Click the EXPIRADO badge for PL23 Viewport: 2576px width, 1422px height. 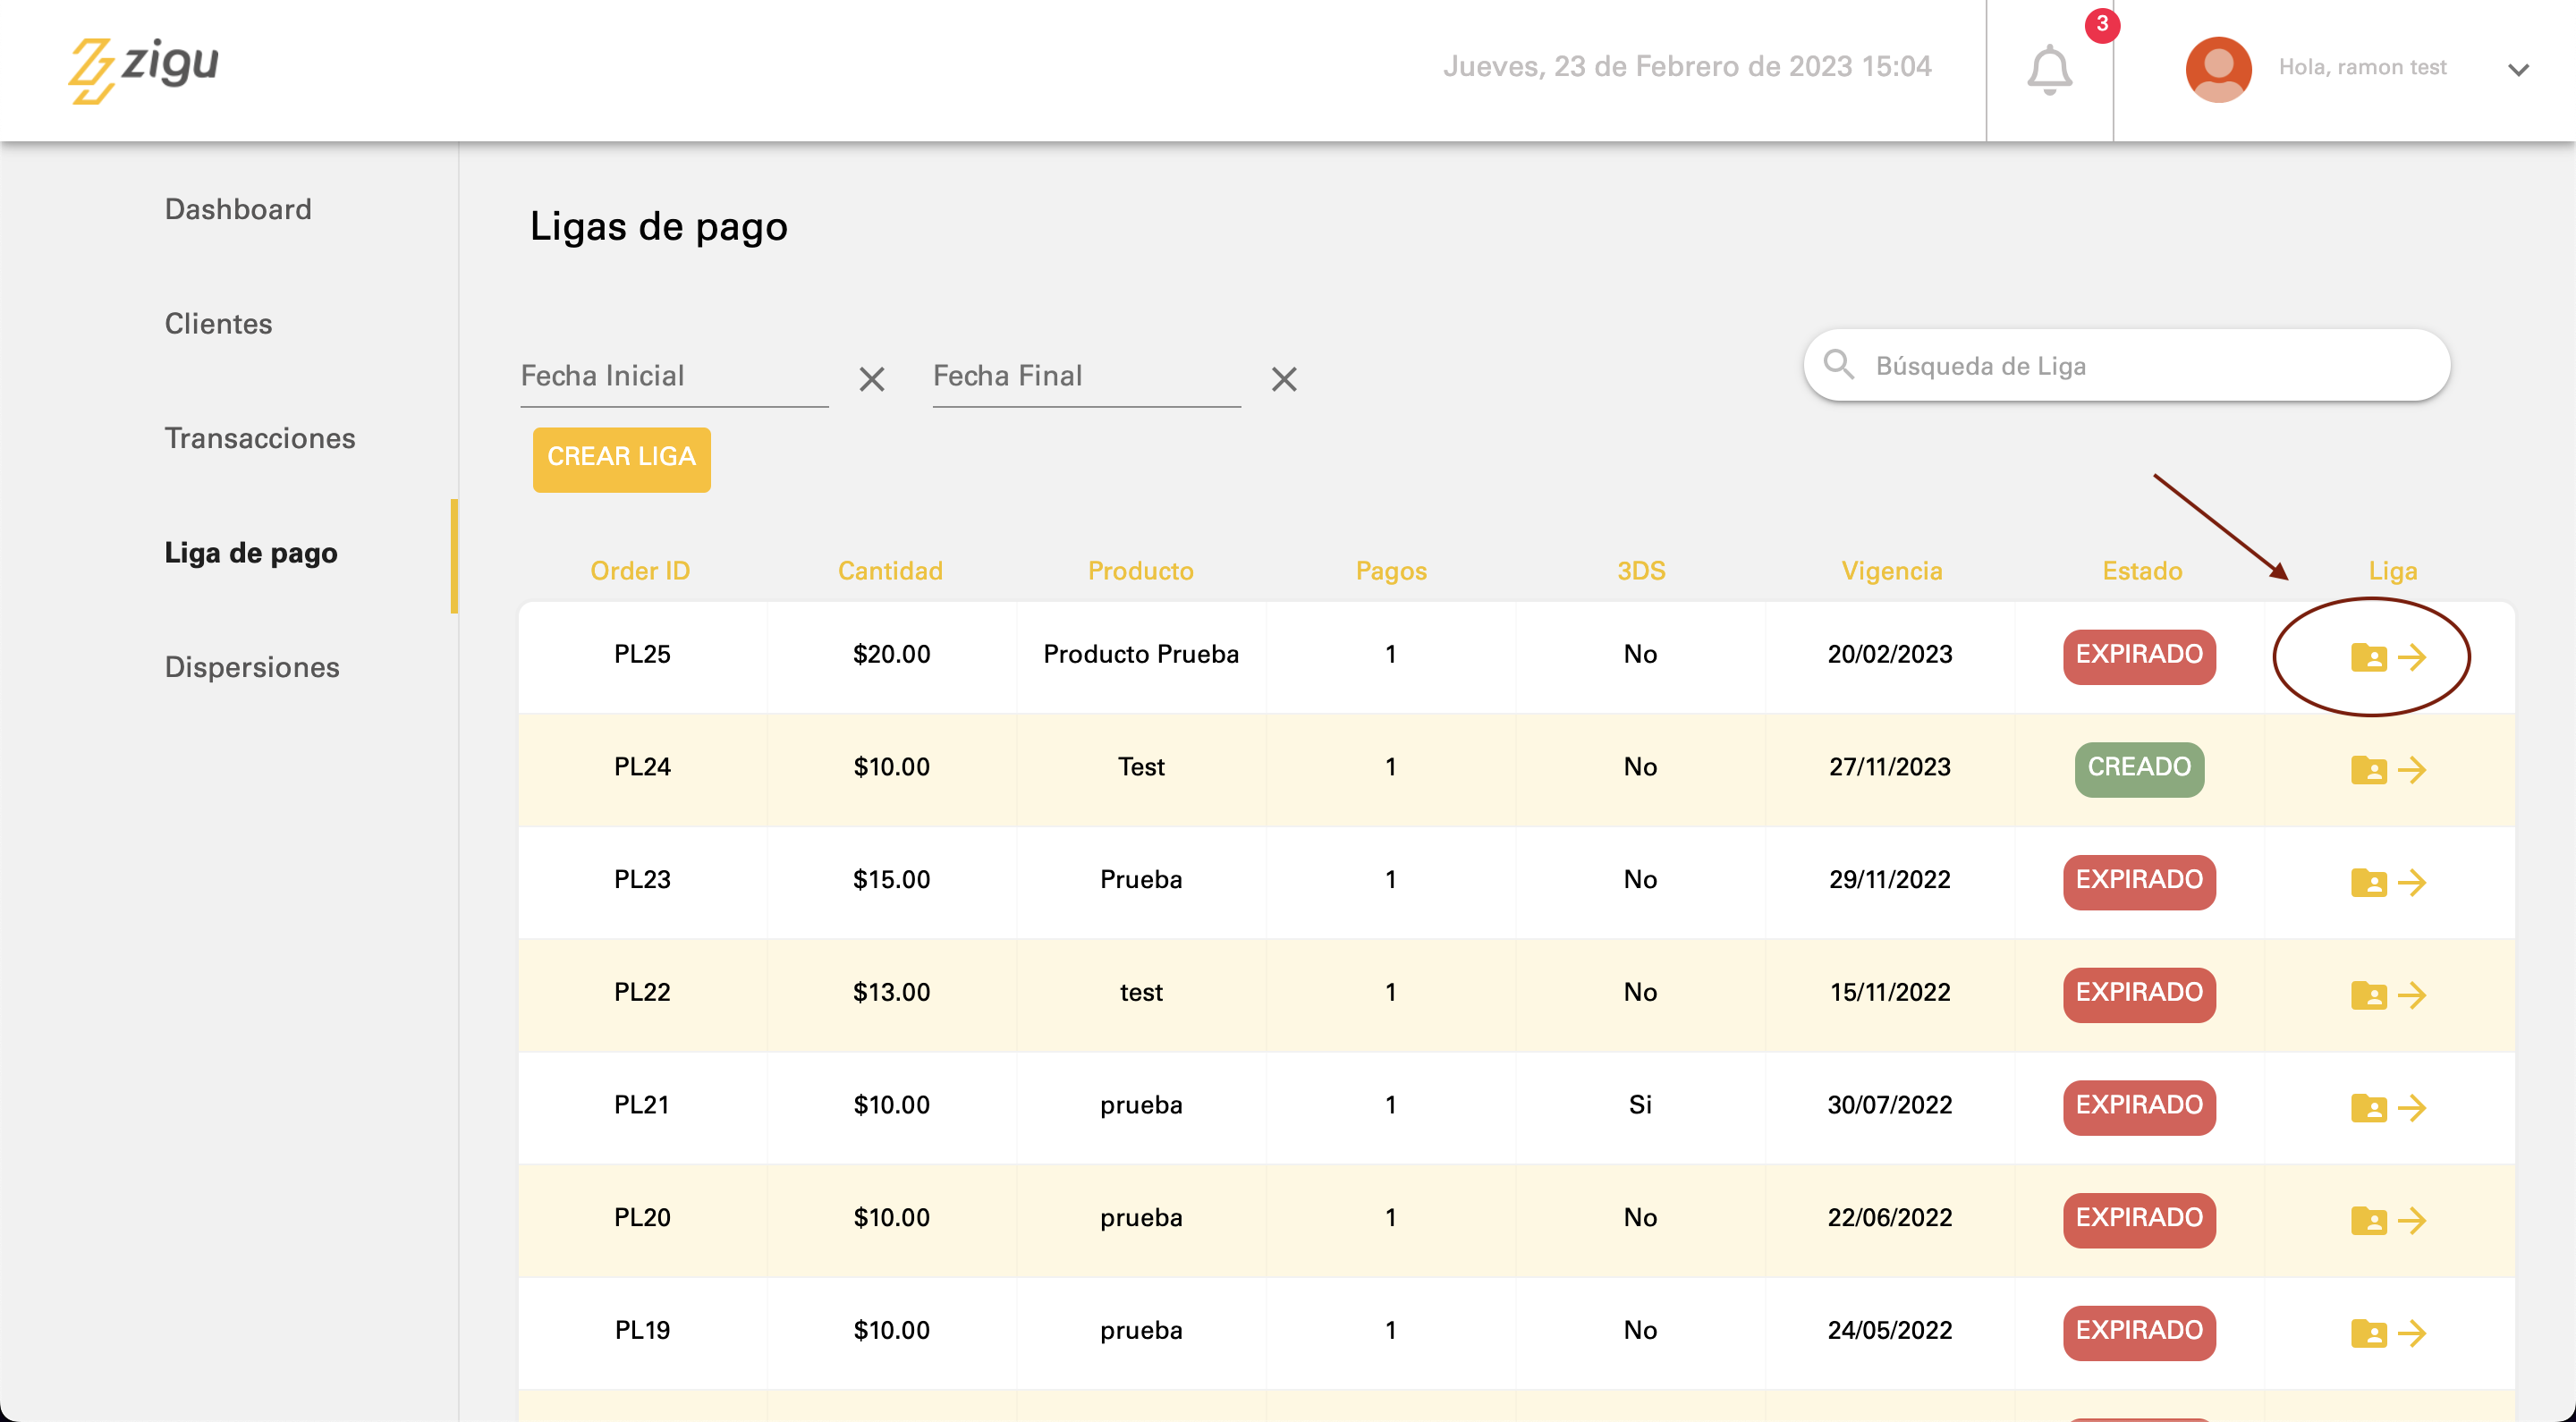coord(2139,881)
